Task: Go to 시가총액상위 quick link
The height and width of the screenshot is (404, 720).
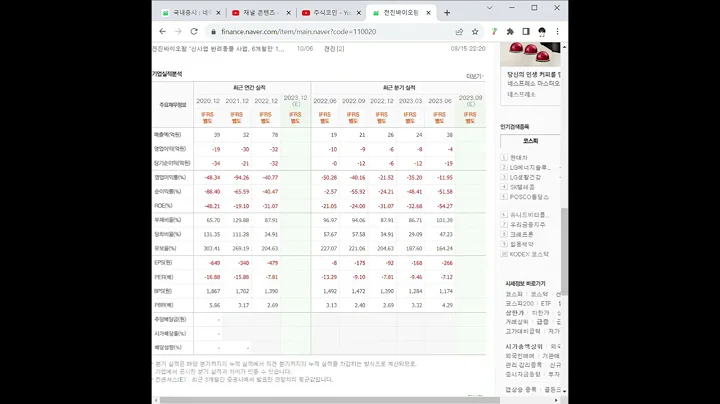Action: pyautogui.click(x=524, y=347)
